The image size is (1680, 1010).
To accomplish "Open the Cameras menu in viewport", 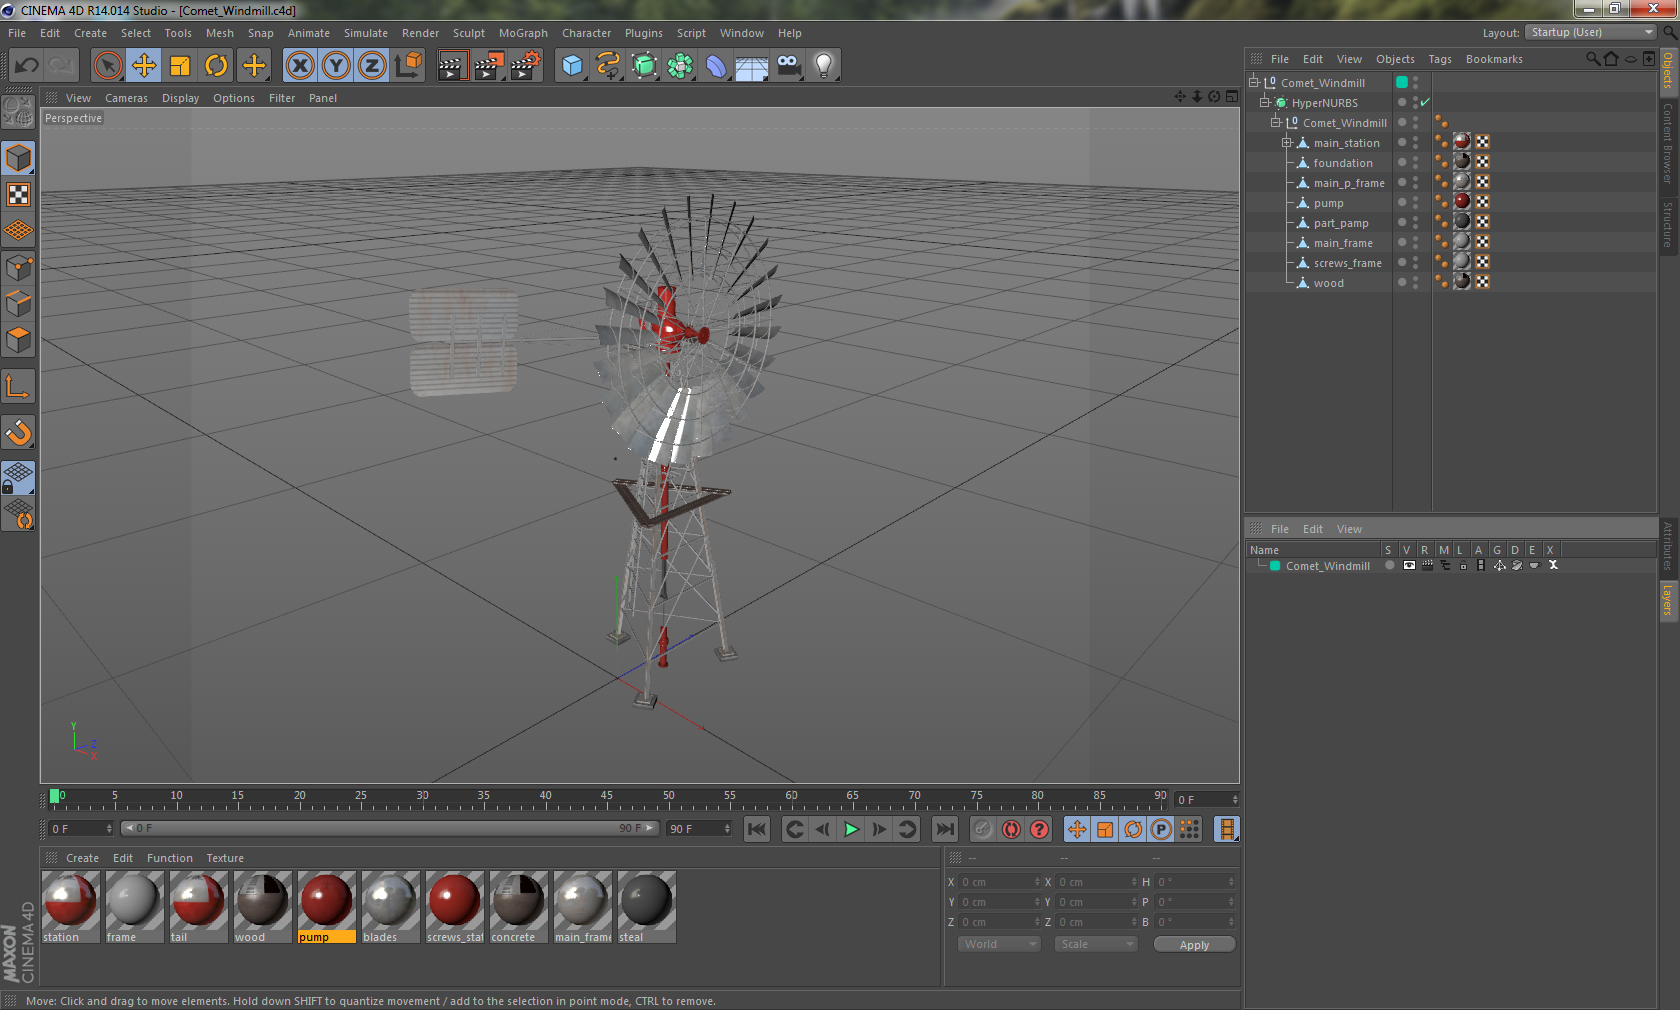I will (126, 98).
